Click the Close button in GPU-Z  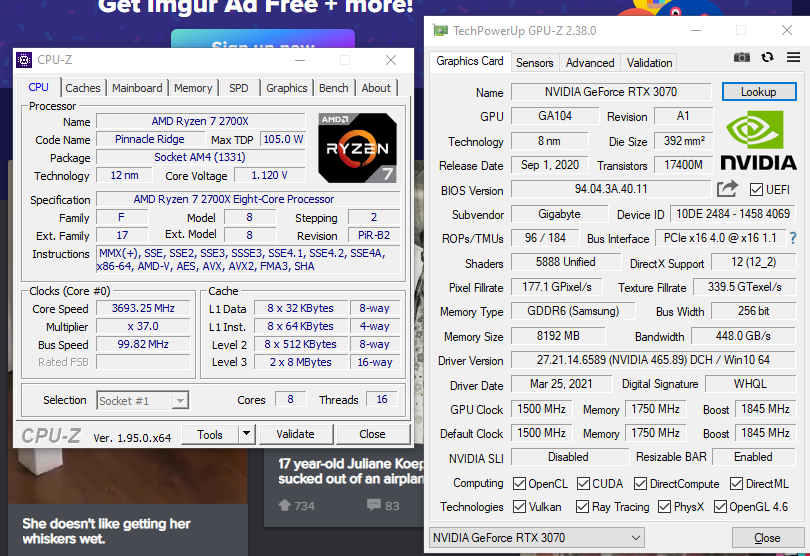[x=767, y=538]
